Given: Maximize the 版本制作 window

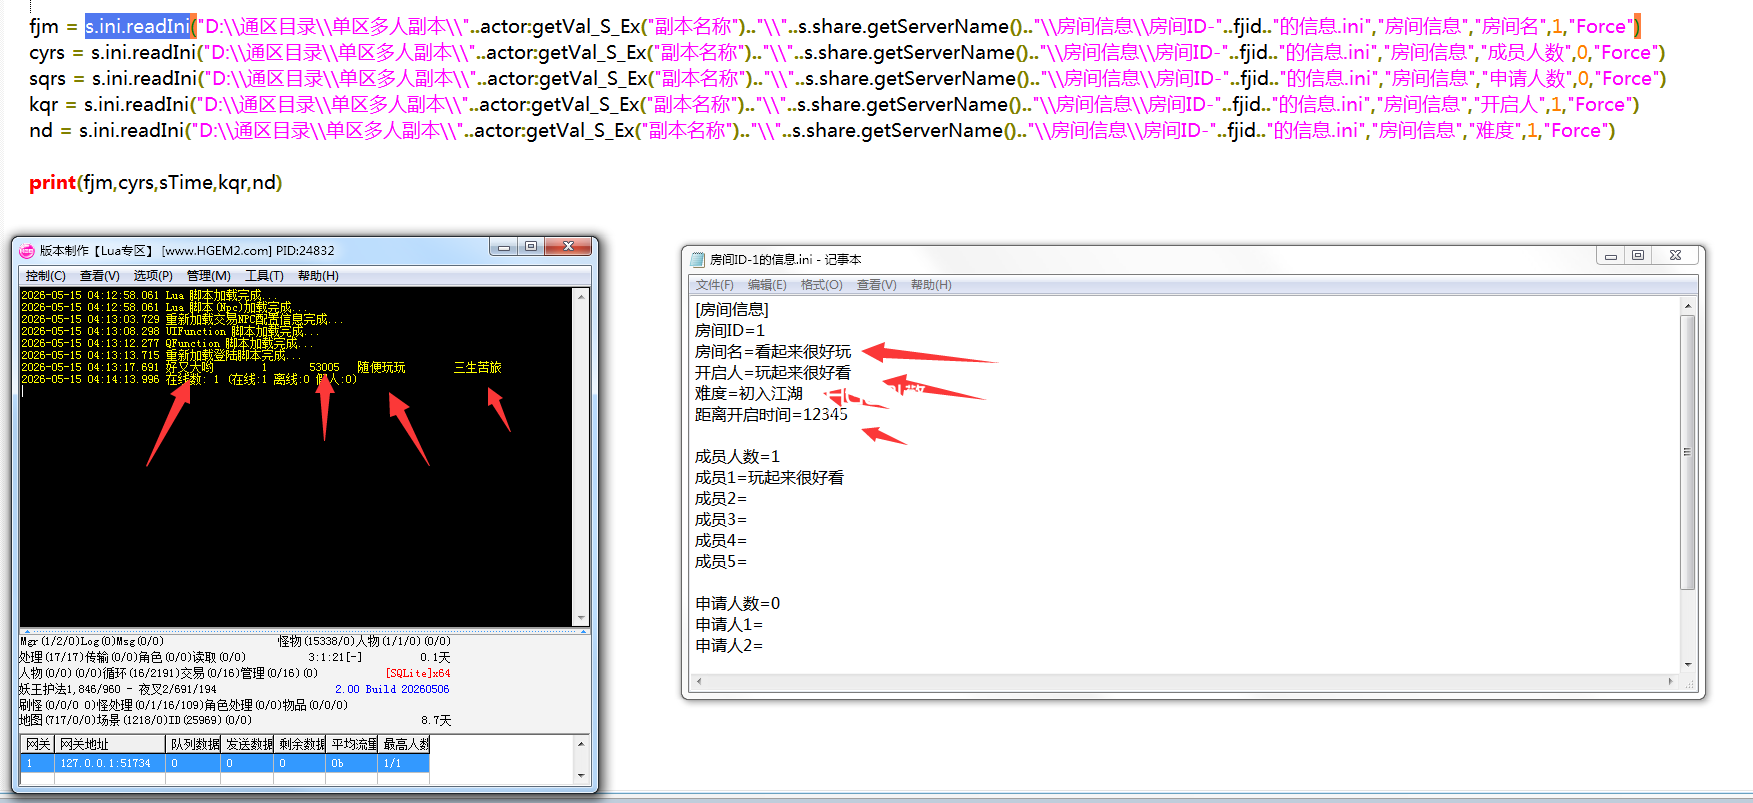Looking at the screenshot, I should point(531,247).
